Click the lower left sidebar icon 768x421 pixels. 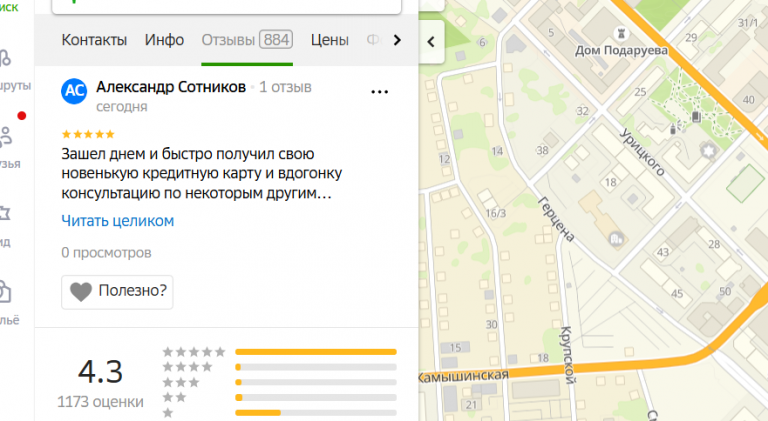point(5,292)
